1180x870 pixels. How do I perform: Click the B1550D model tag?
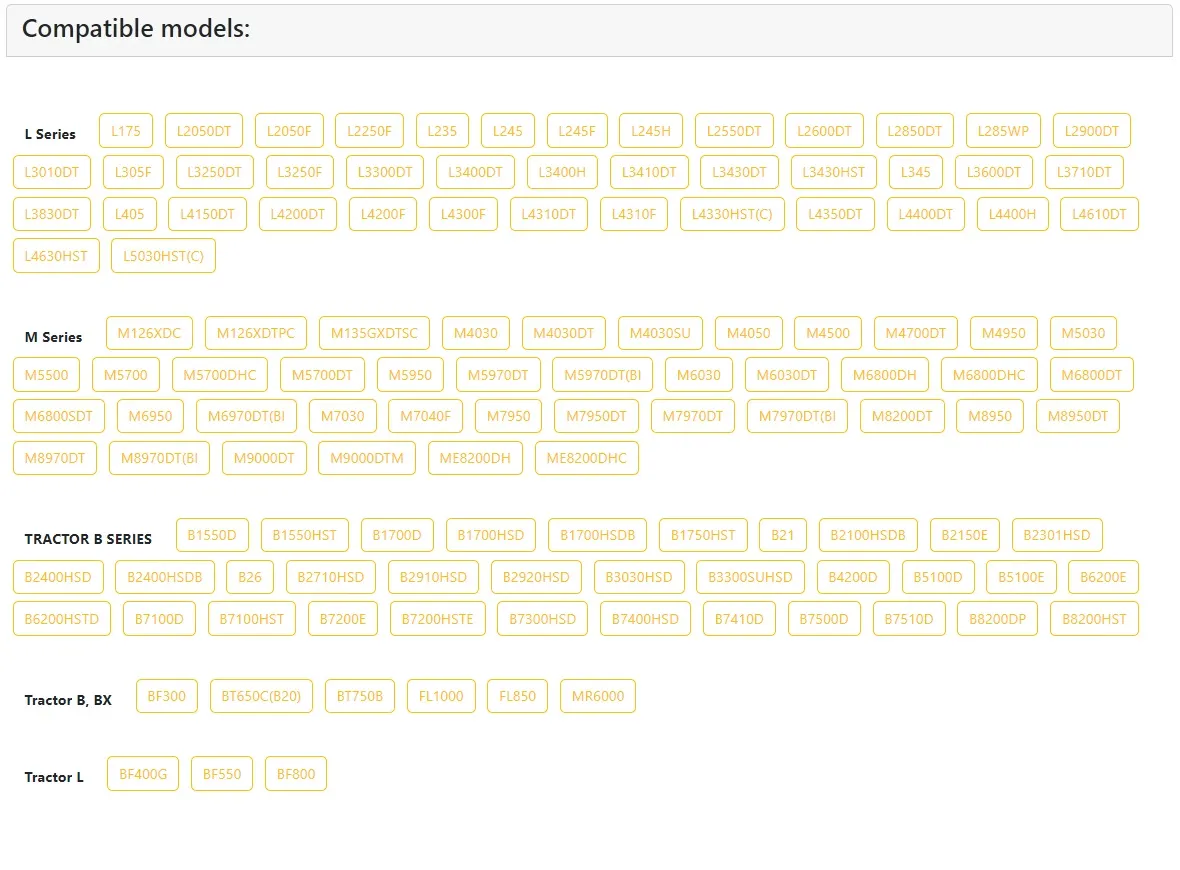point(212,535)
